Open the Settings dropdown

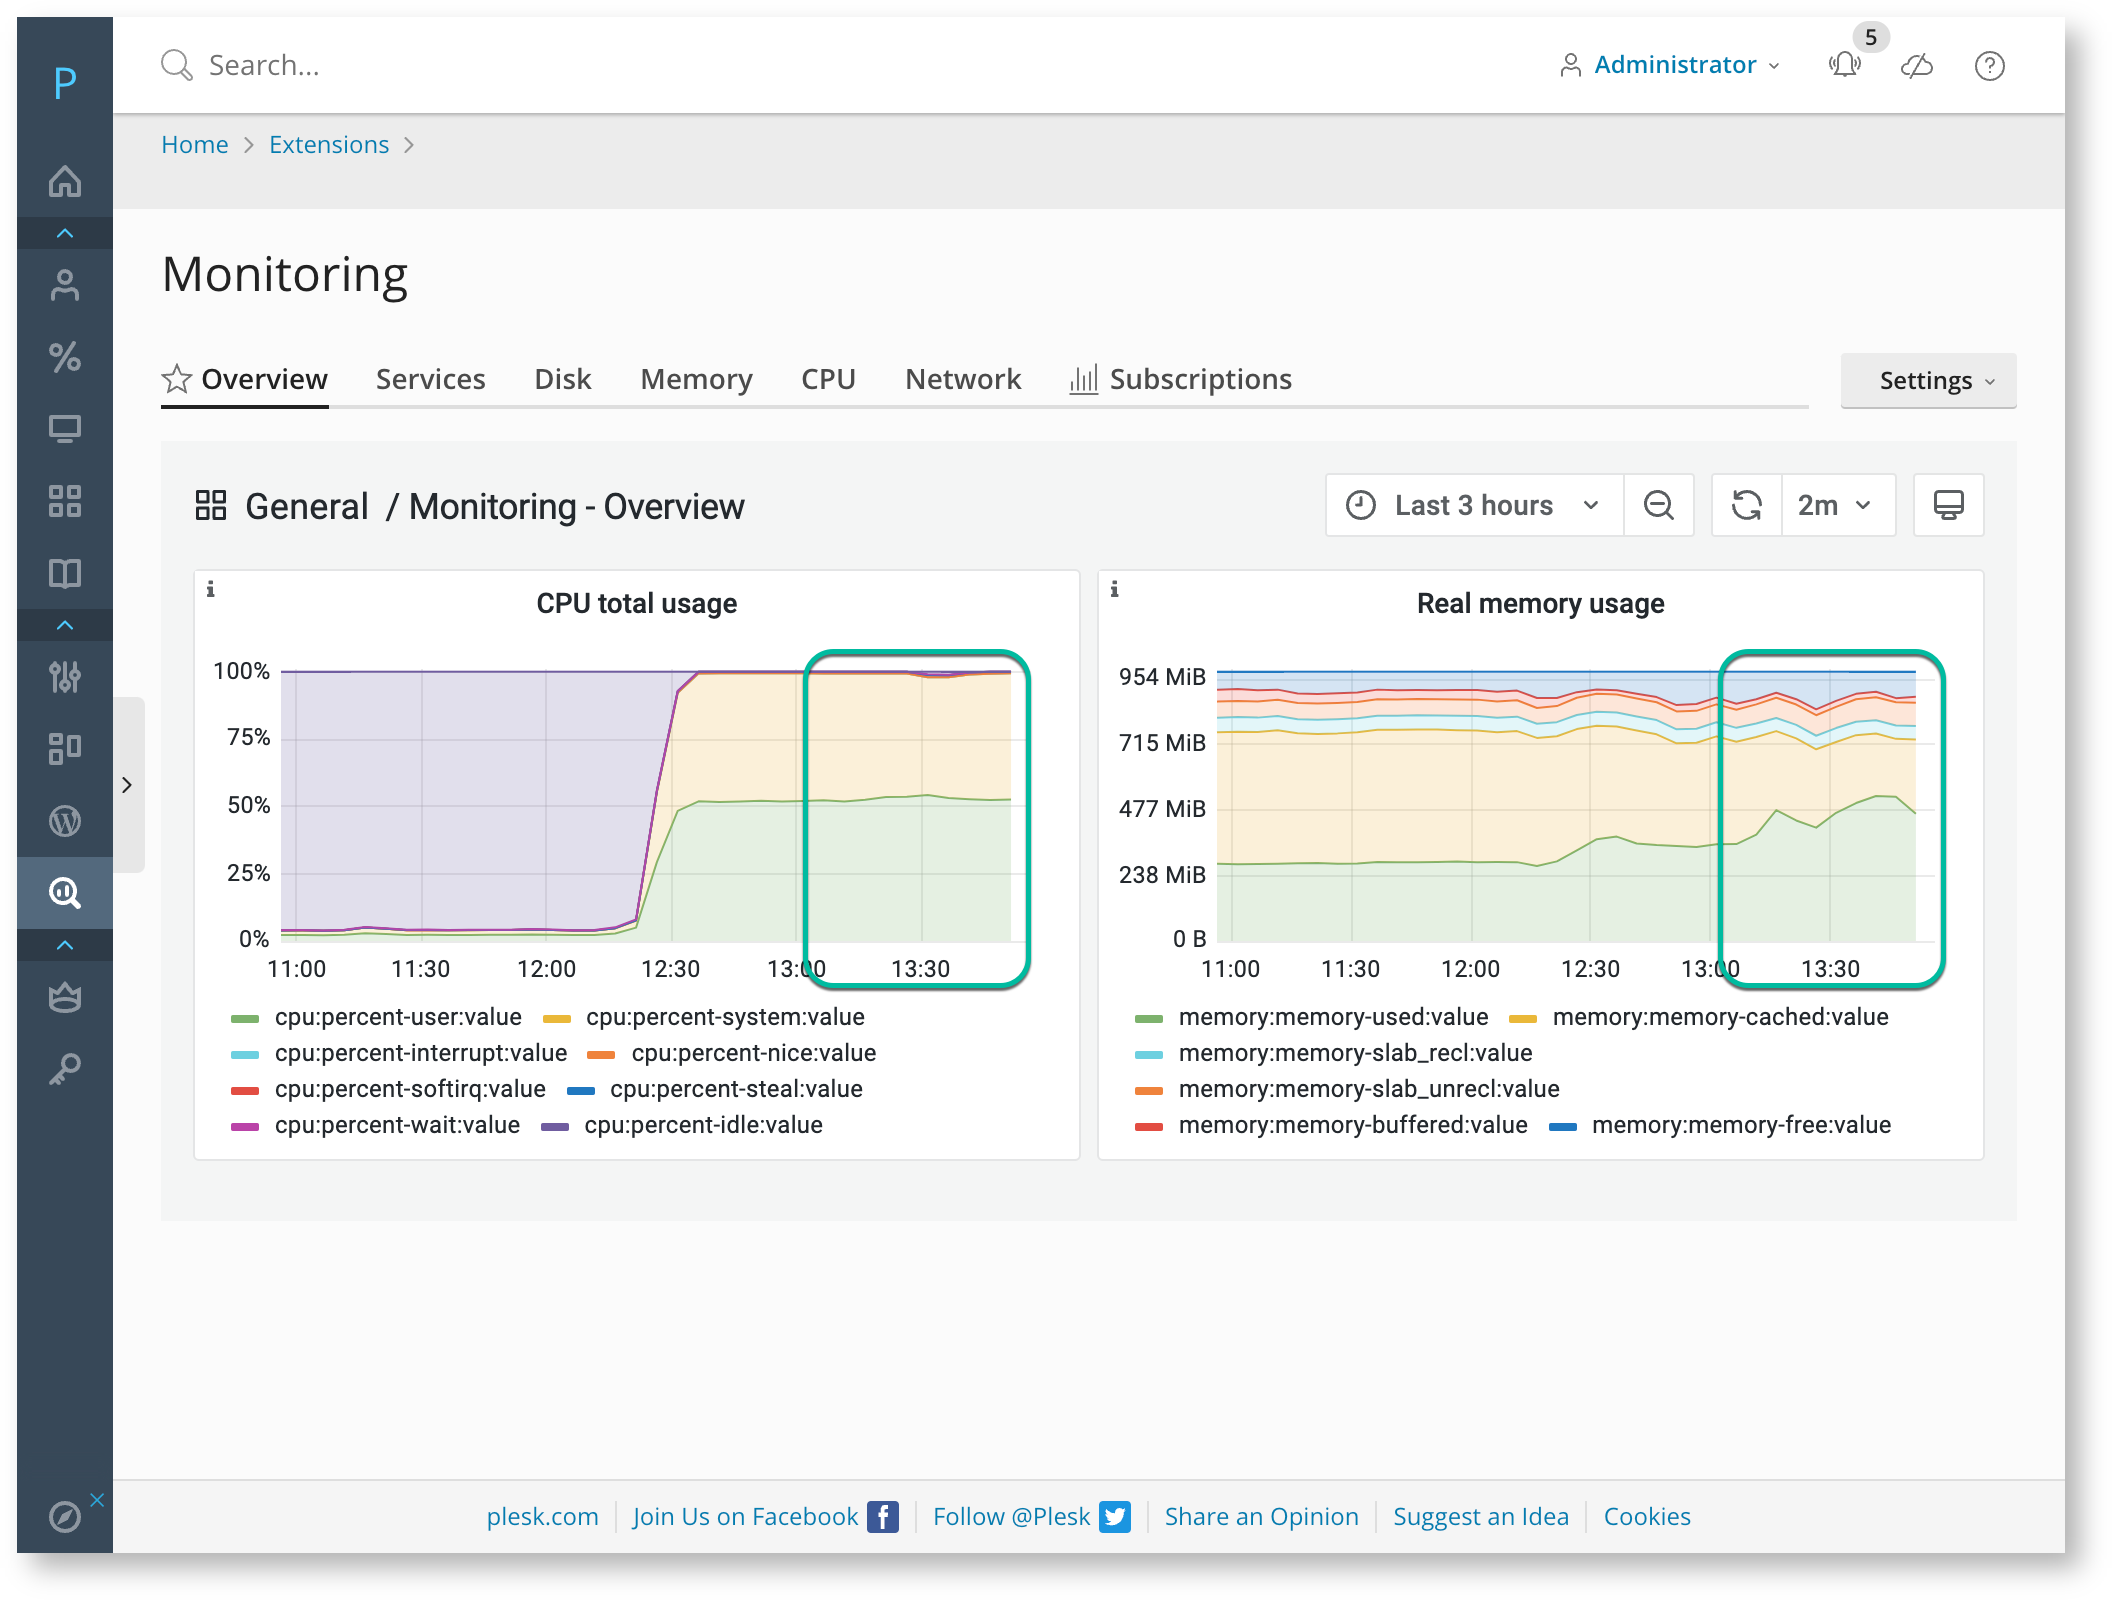point(1928,380)
